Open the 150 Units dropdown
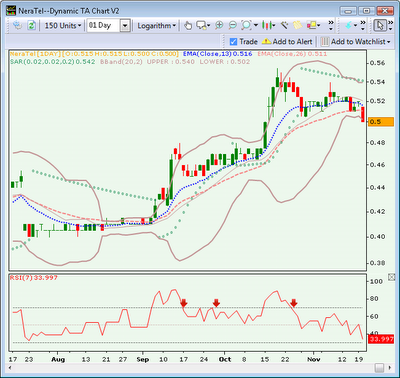This screenshot has width=400, height=378. pyautogui.click(x=63, y=25)
